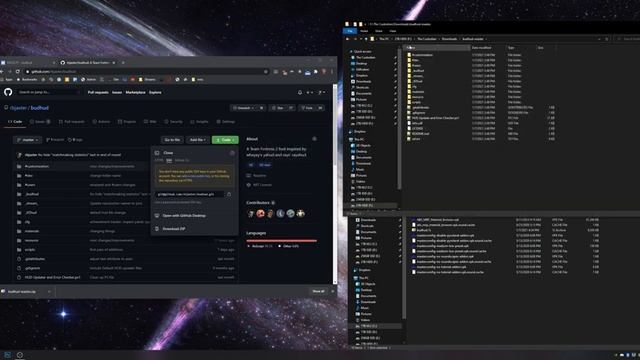Click Show all on the downloads bar
640x360 pixels.
(318, 291)
